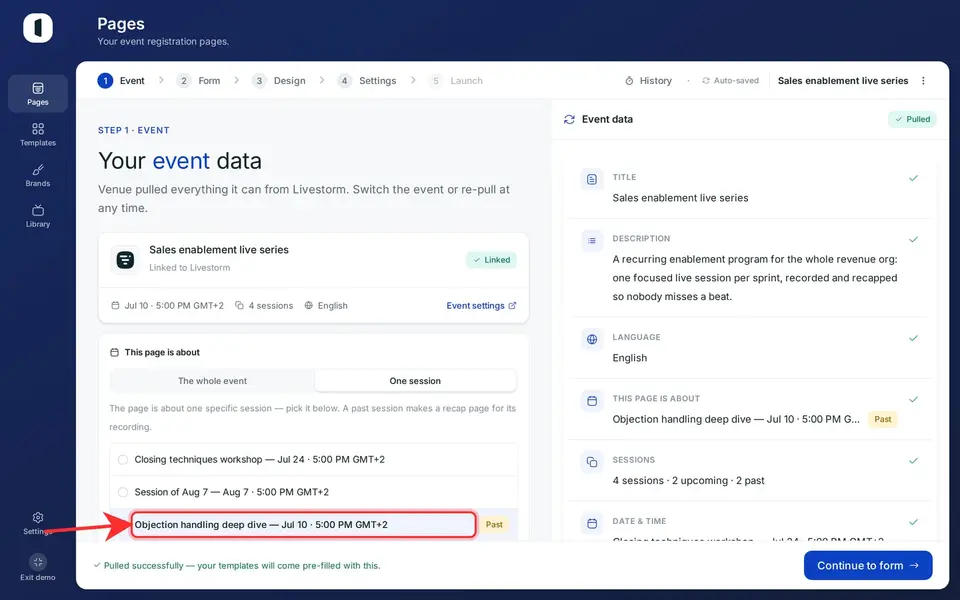This screenshot has width=960, height=600.
Task: Click the green check next to Sessions
Action: point(913,460)
